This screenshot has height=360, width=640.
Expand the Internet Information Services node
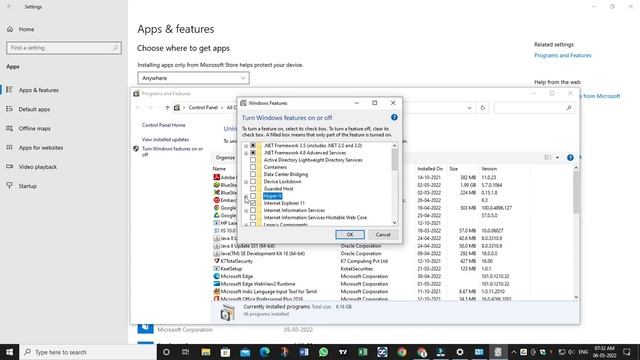(x=246, y=211)
